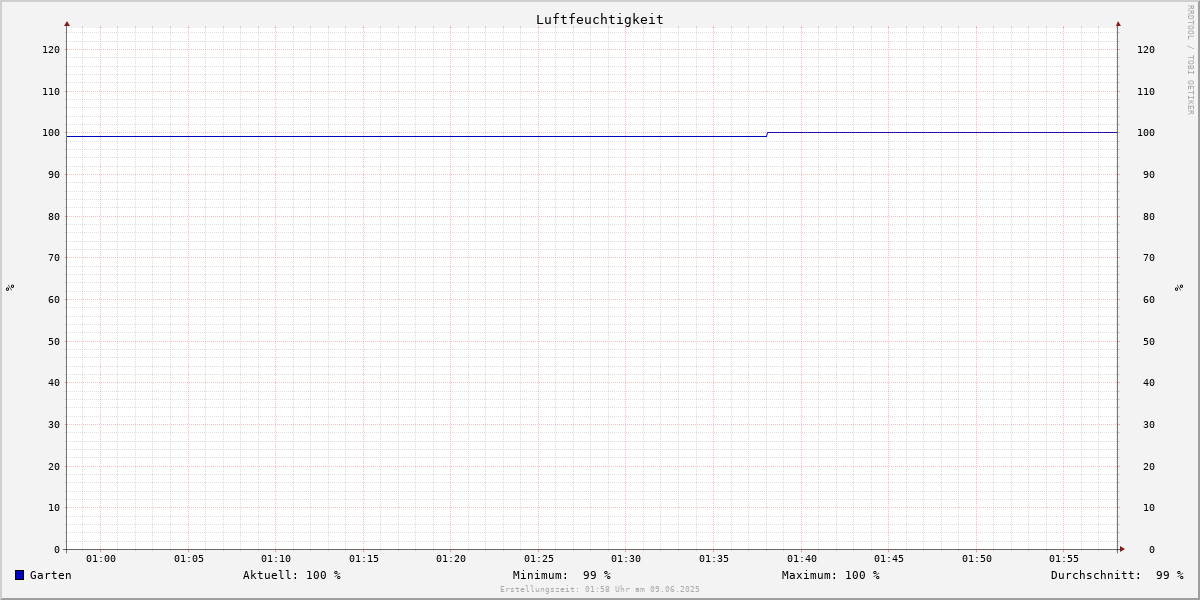Click the 'Maximum: 100 %' statistic
Screen dimensions: 1200x600
(831, 575)
